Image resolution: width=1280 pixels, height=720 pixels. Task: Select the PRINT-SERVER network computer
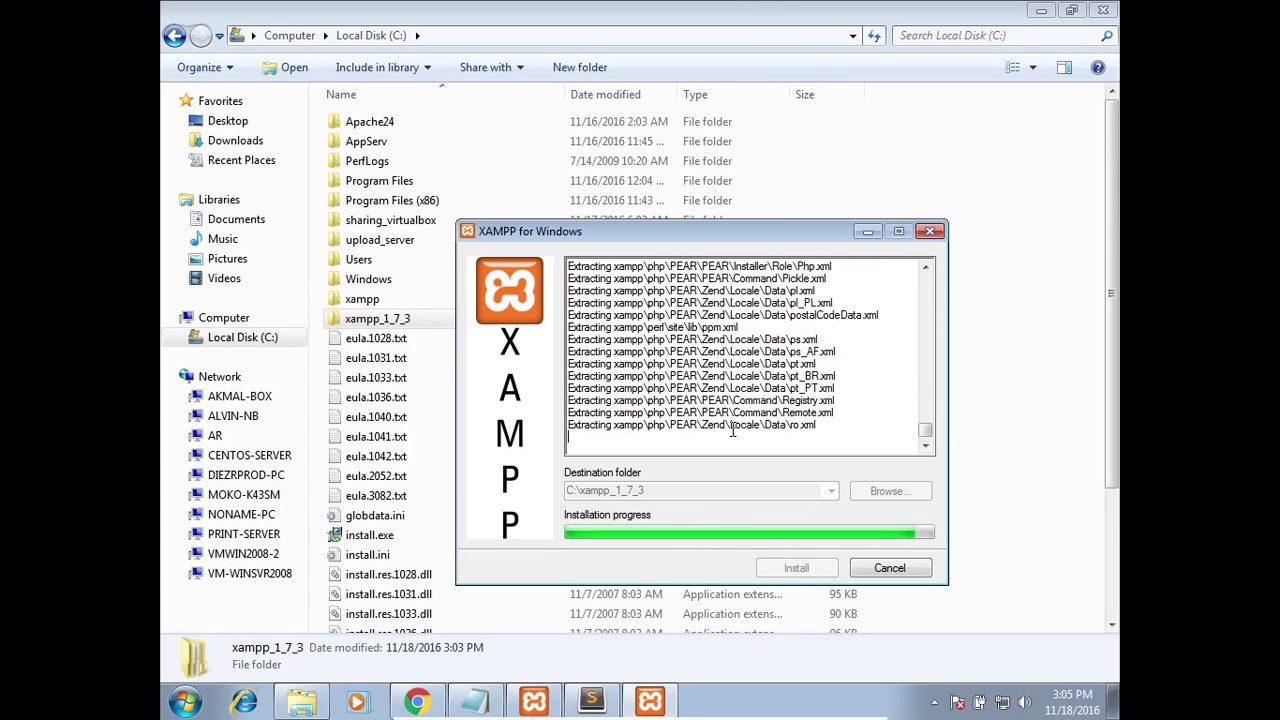pos(244,534)
